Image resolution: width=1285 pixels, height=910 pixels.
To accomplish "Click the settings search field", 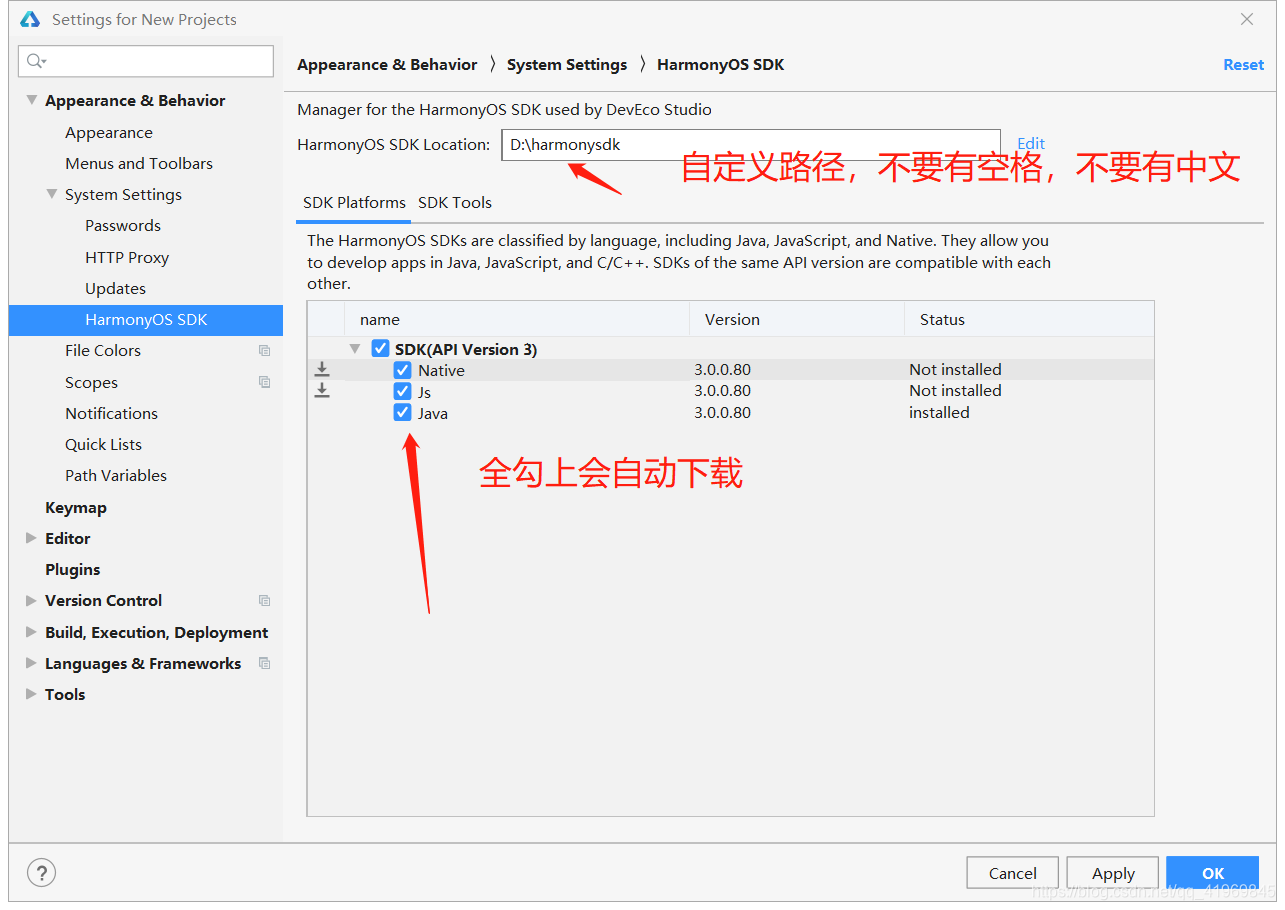I will coord(146,61).
